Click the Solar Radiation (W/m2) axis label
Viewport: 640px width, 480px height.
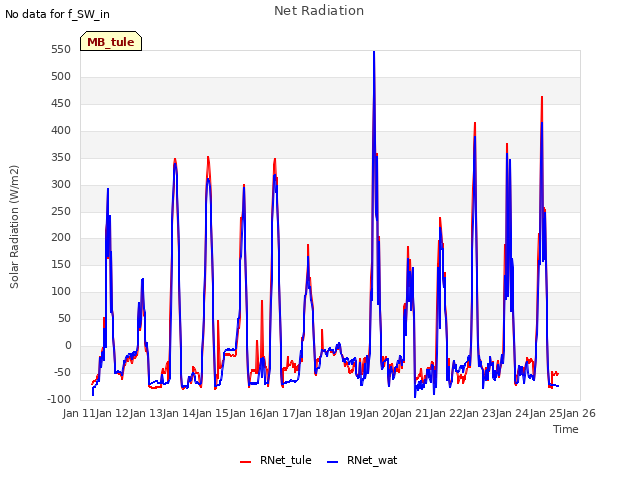pos(14,227)
